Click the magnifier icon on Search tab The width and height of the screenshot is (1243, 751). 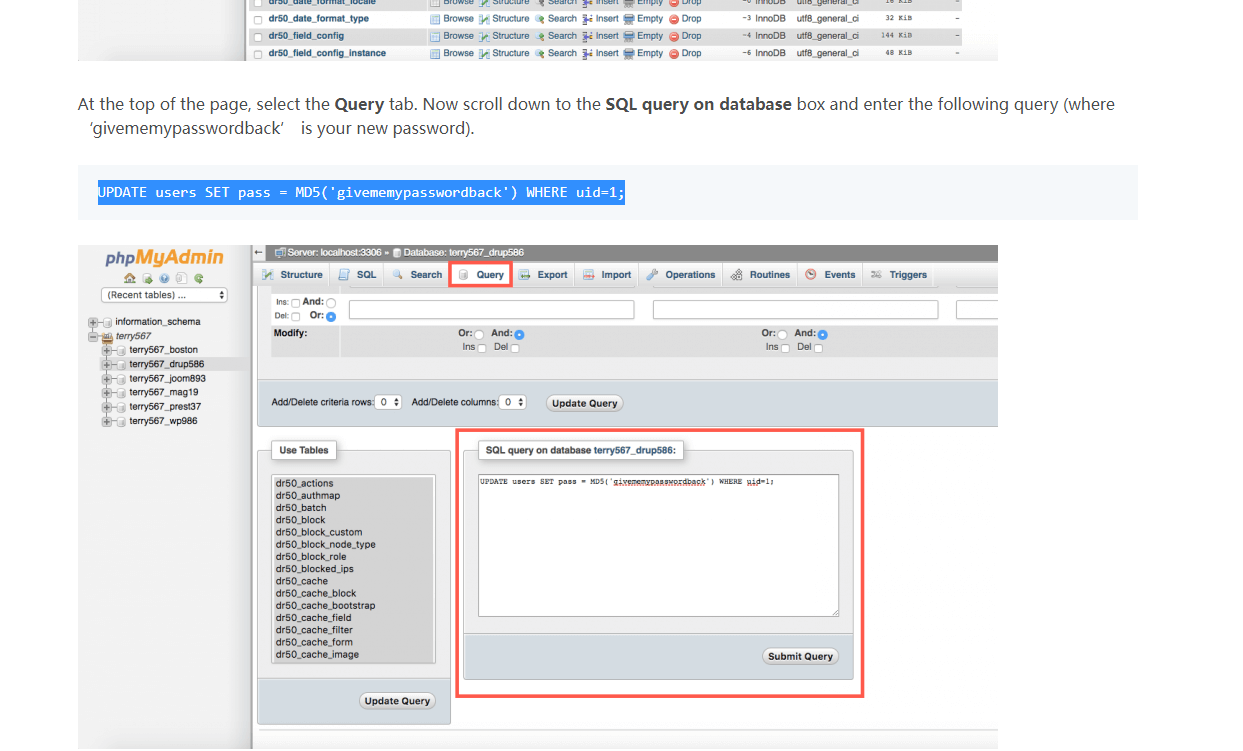coord(398,275)
